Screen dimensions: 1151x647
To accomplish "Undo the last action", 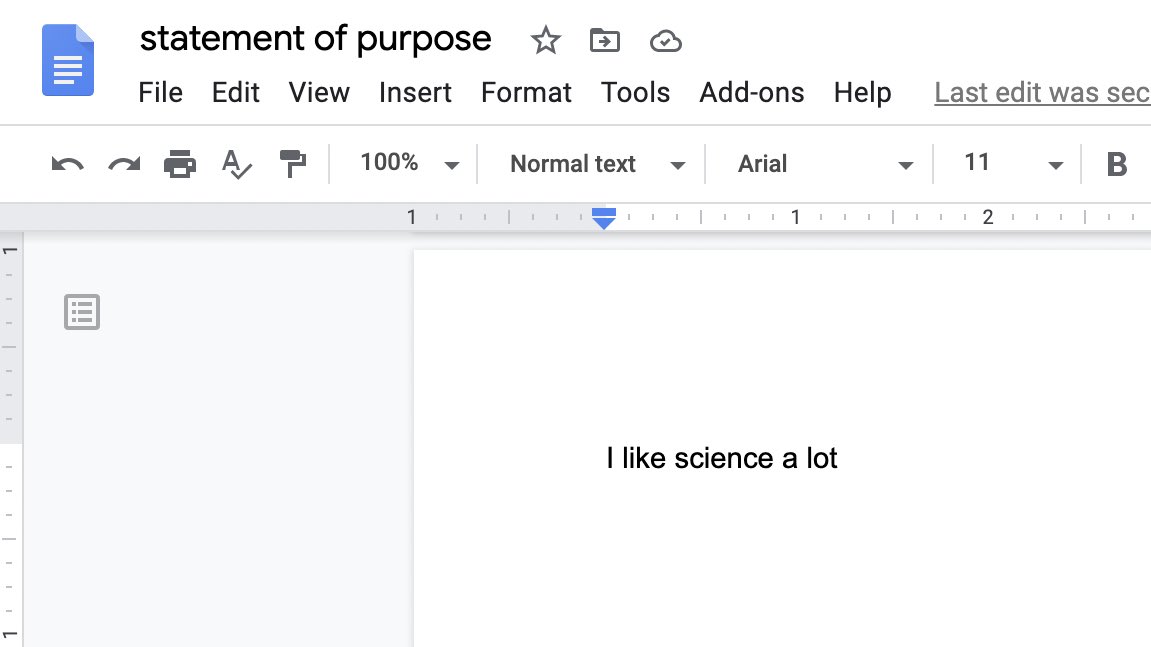I will 68,164.
